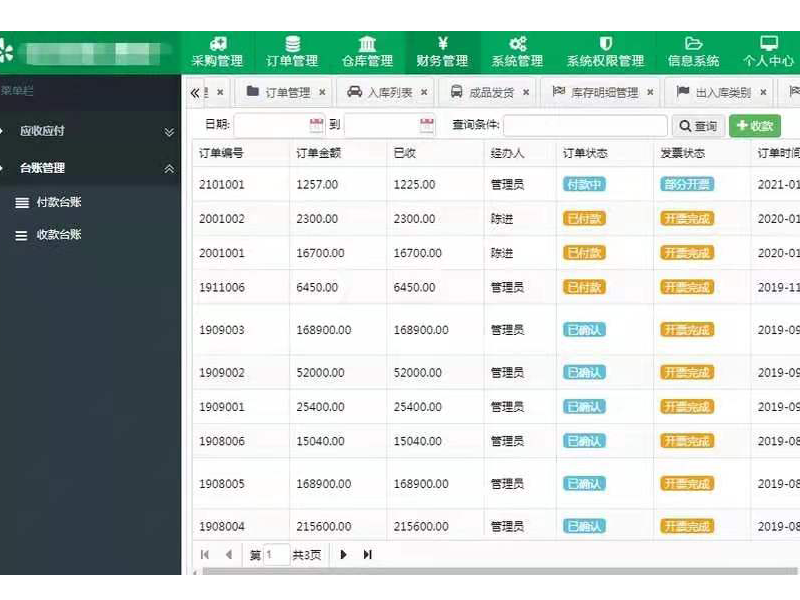This screenshot has height=600, width=800.
Task: Expand the 应收应付 sidebar section
Action: point(90,131)
